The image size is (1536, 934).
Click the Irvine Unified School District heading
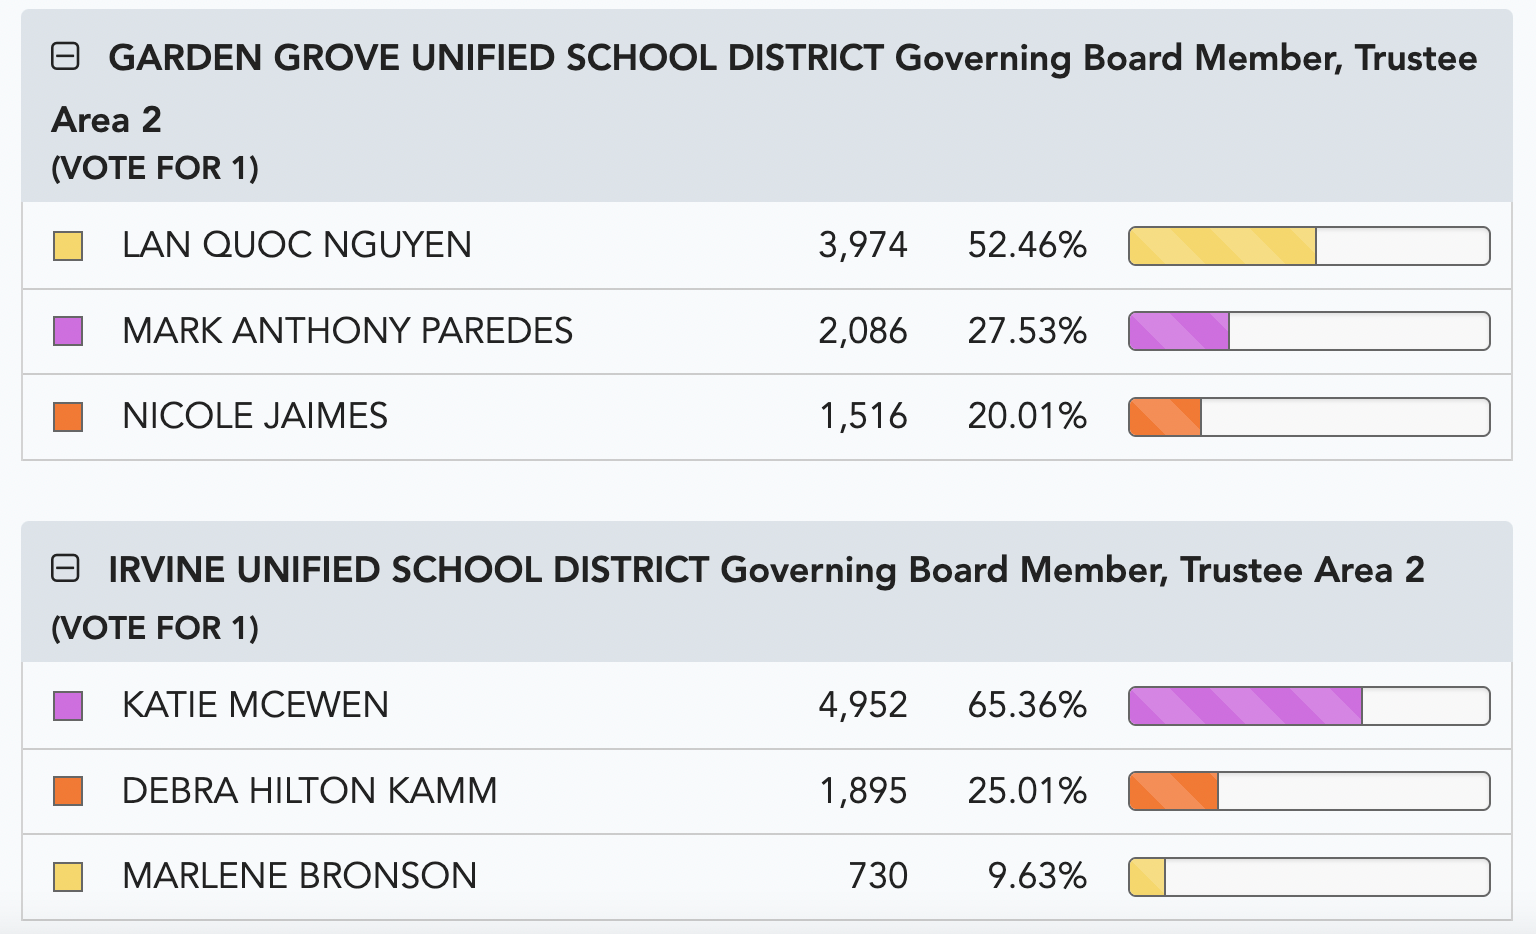pos(766,570)
